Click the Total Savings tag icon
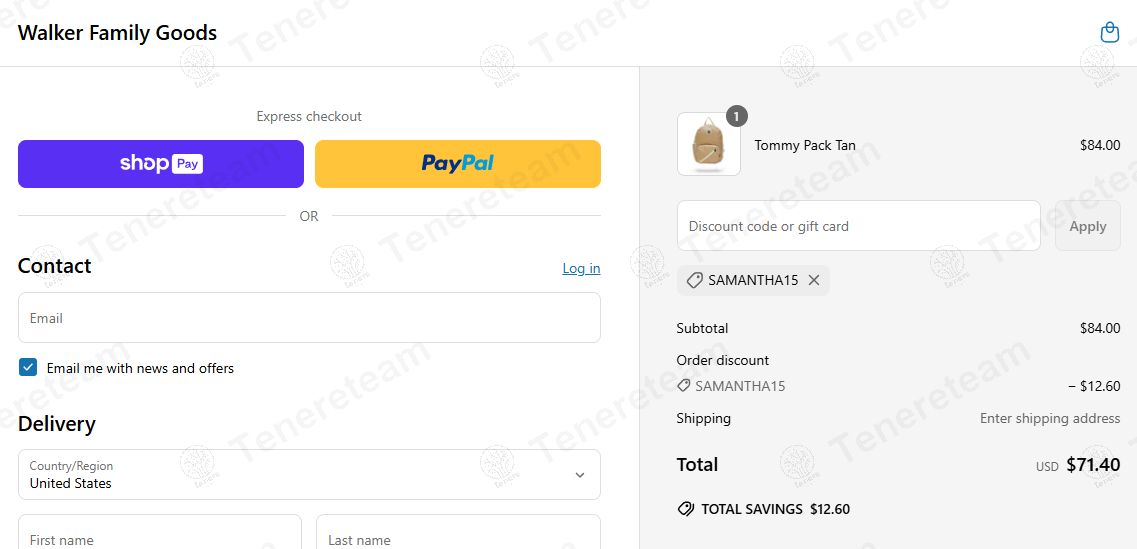 coord(686,509)
